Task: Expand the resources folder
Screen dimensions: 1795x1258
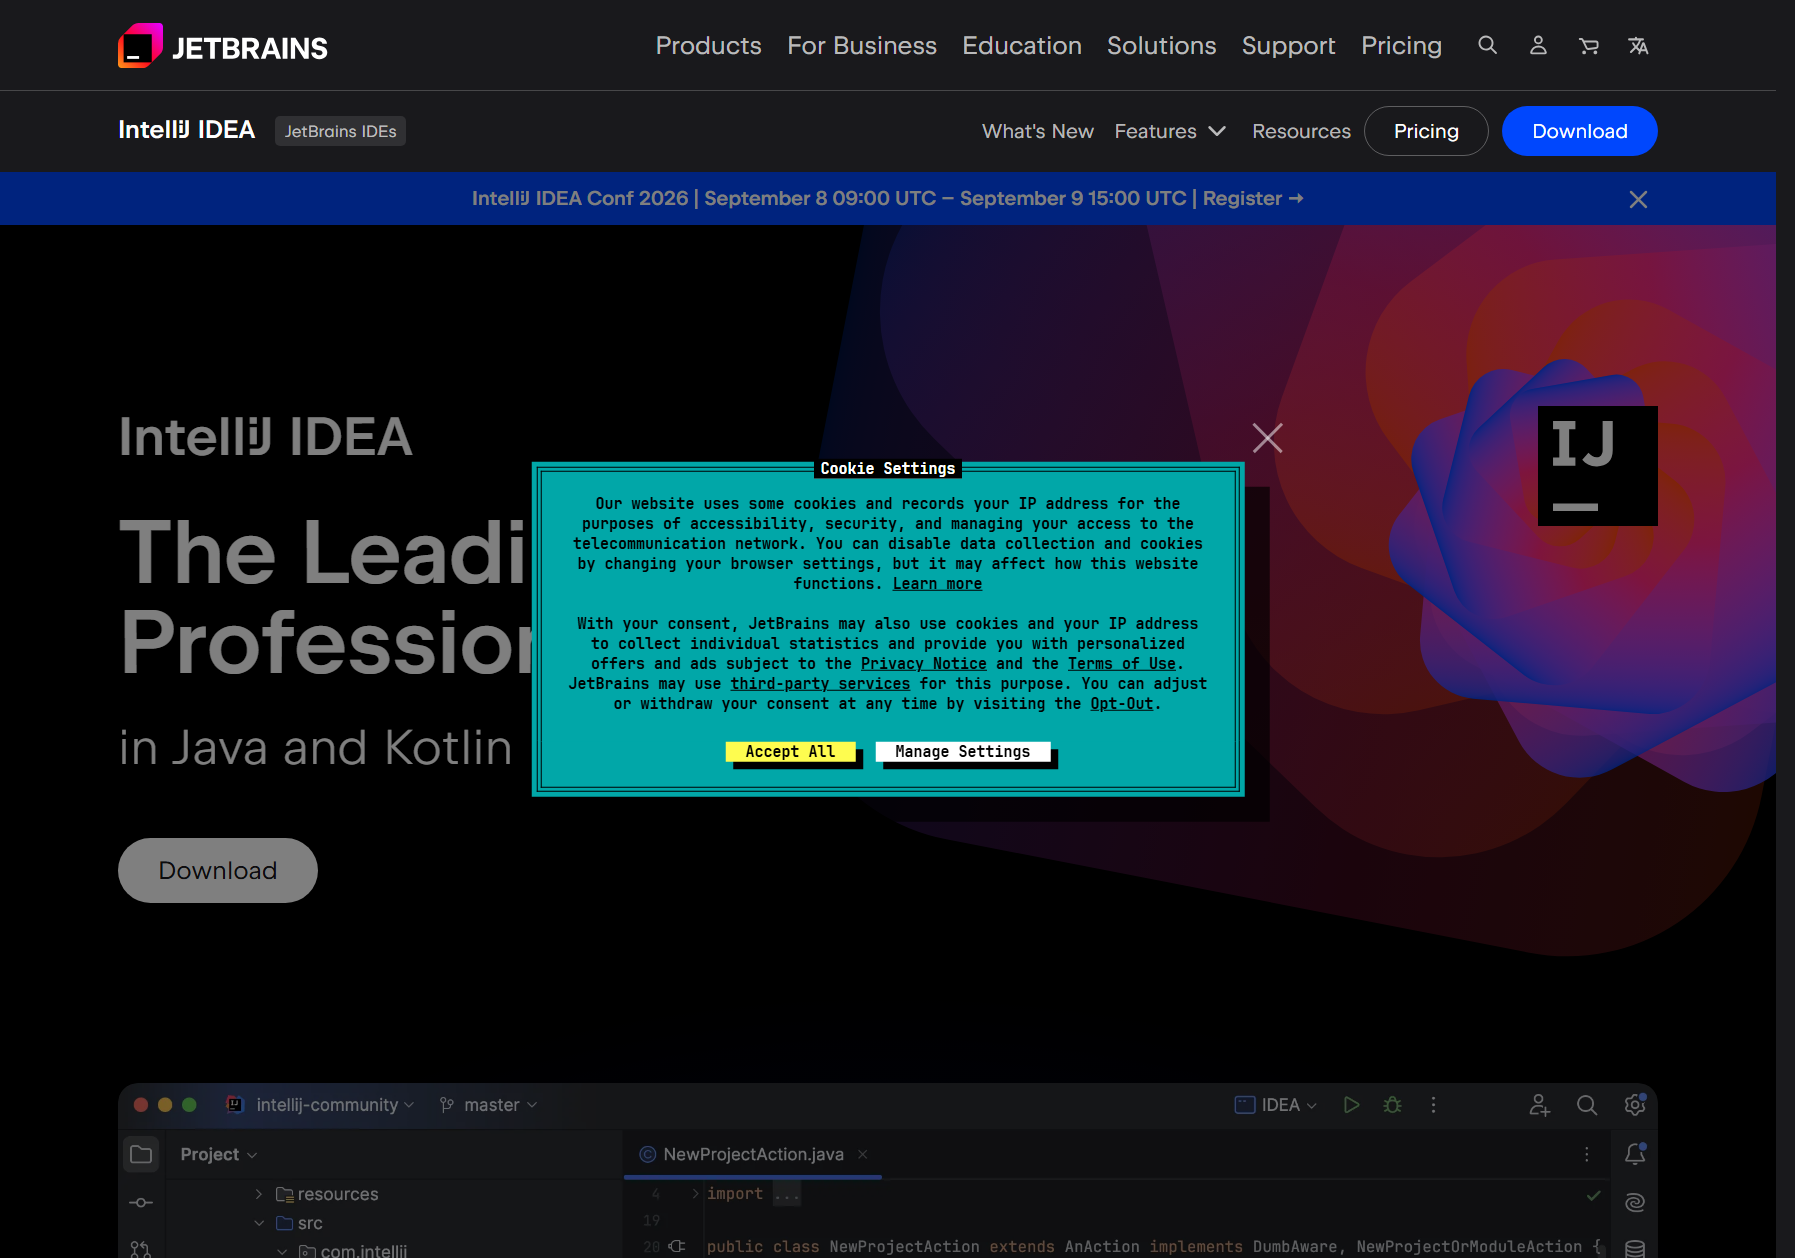Action: (259, 1194)
